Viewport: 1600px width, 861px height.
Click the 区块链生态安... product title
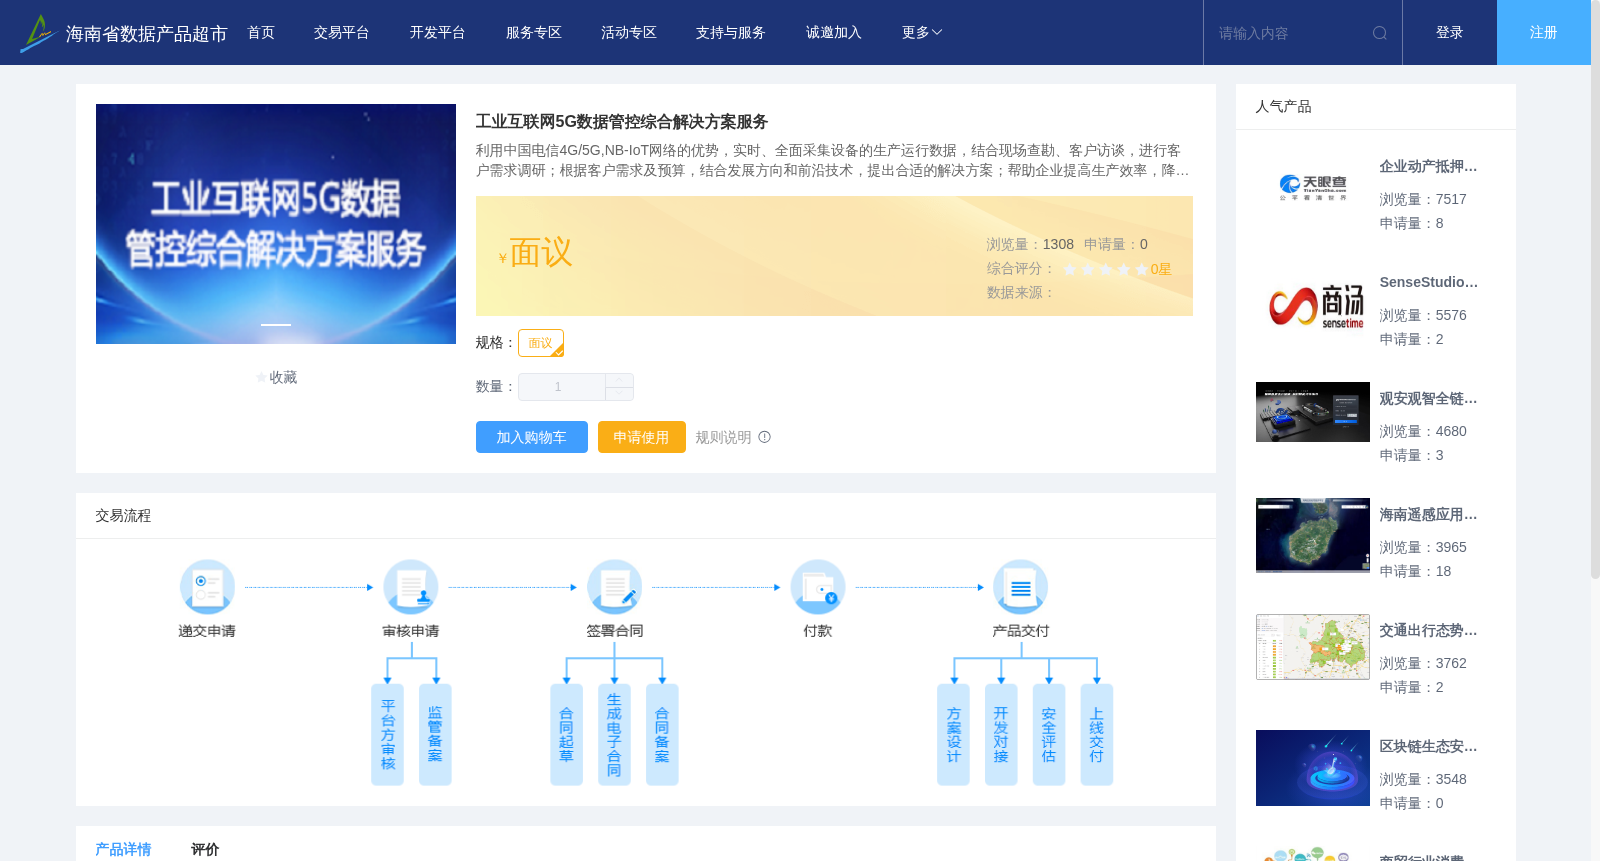1428,747
